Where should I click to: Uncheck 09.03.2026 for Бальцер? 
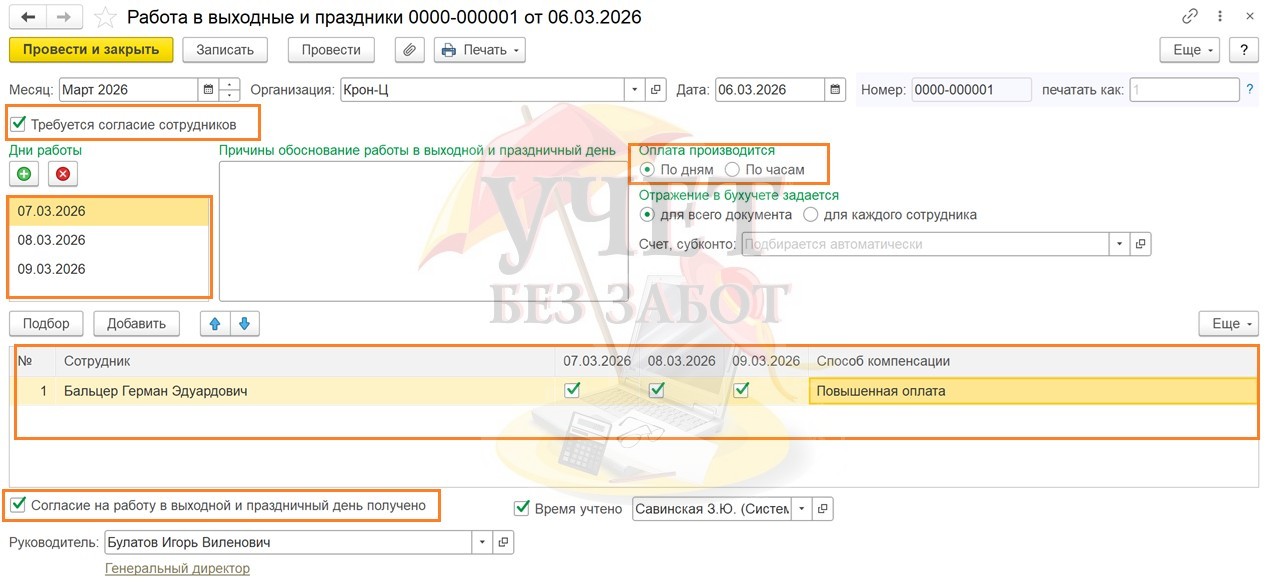[741, 391]
